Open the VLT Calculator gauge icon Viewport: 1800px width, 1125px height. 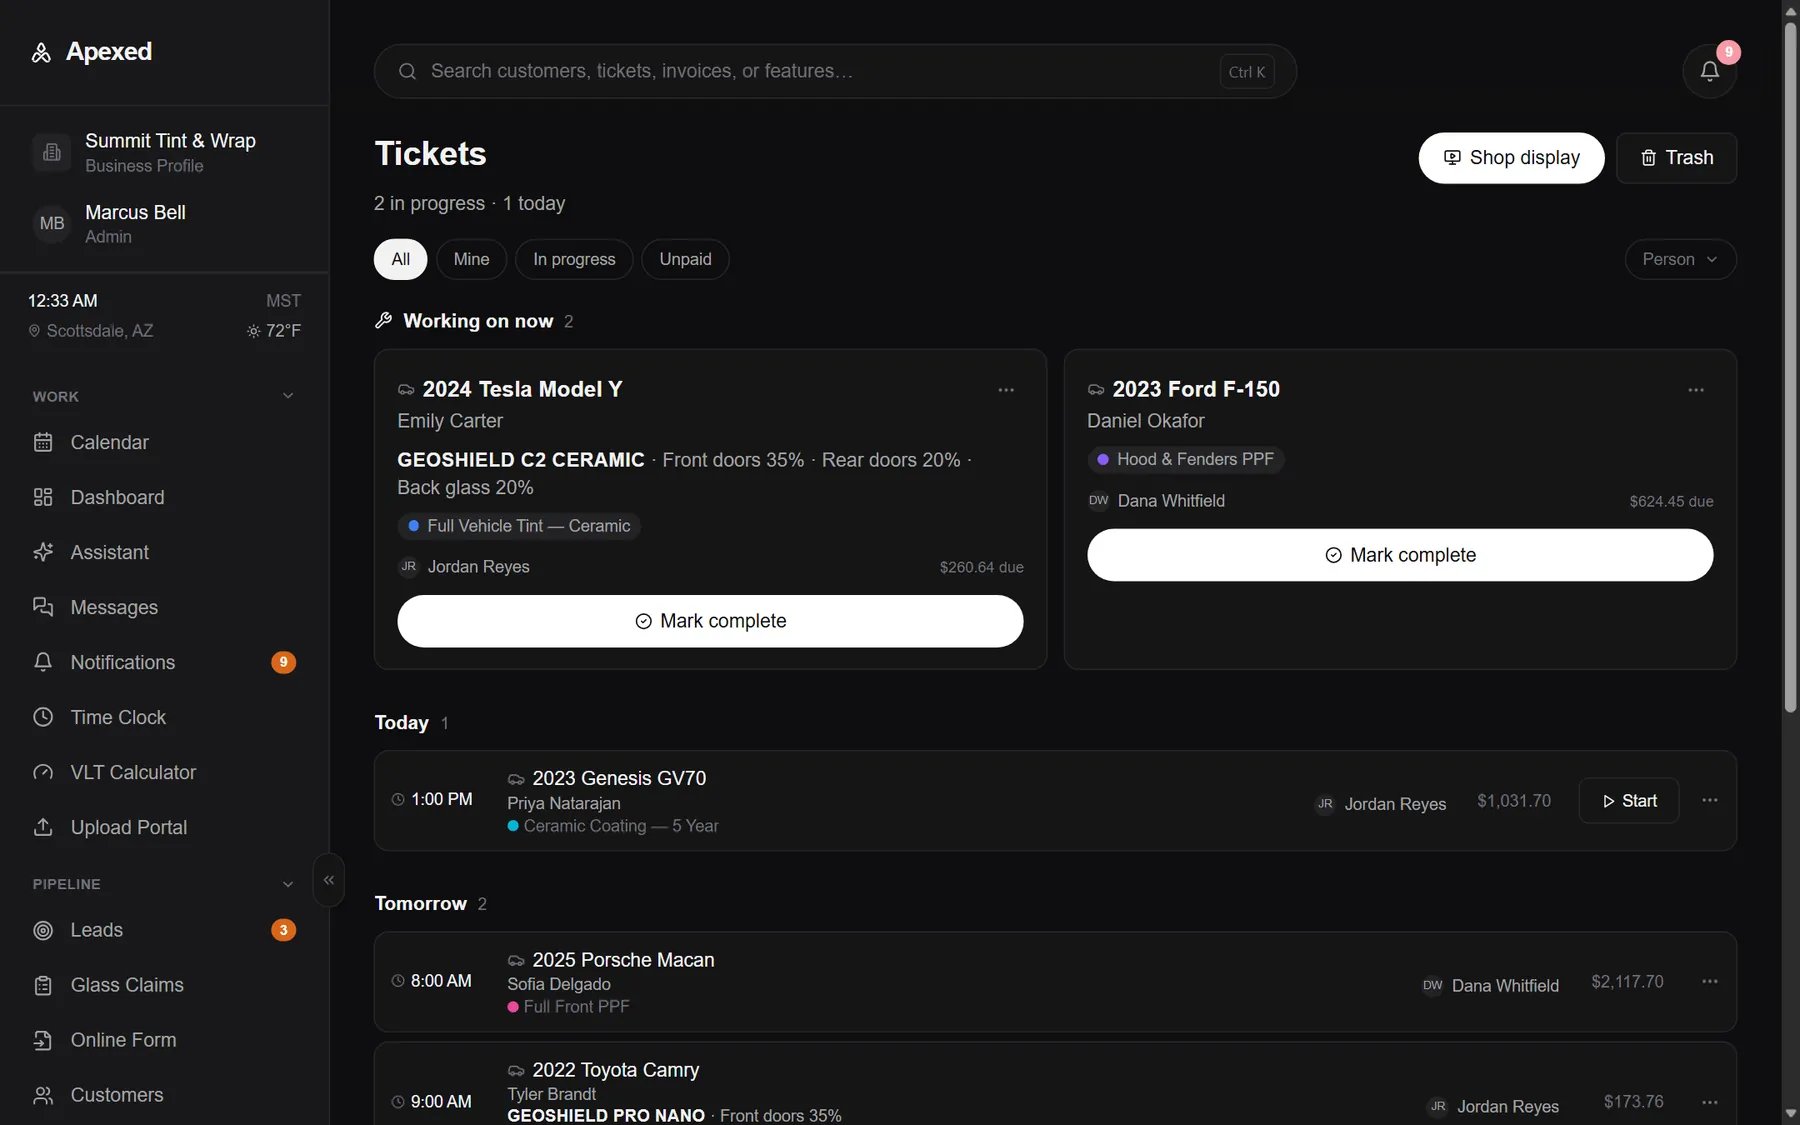click(x=43, y=772)
